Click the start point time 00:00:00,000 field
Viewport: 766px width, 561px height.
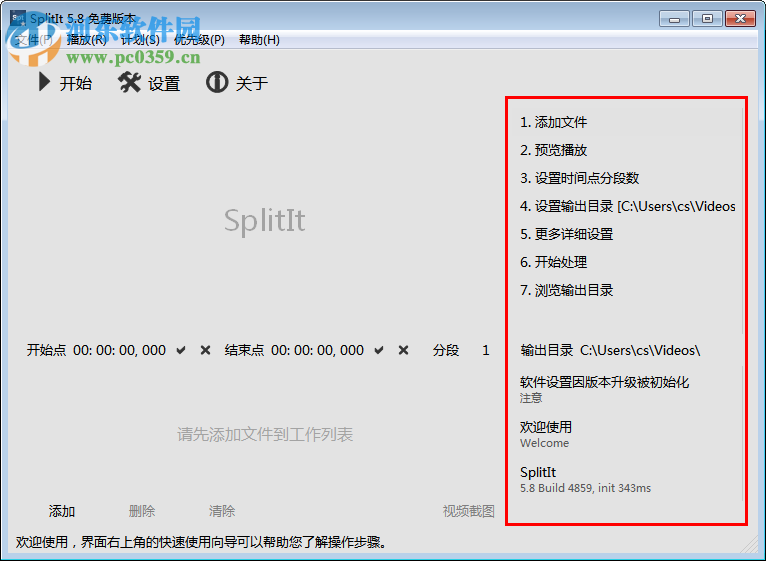pos(120,350)
